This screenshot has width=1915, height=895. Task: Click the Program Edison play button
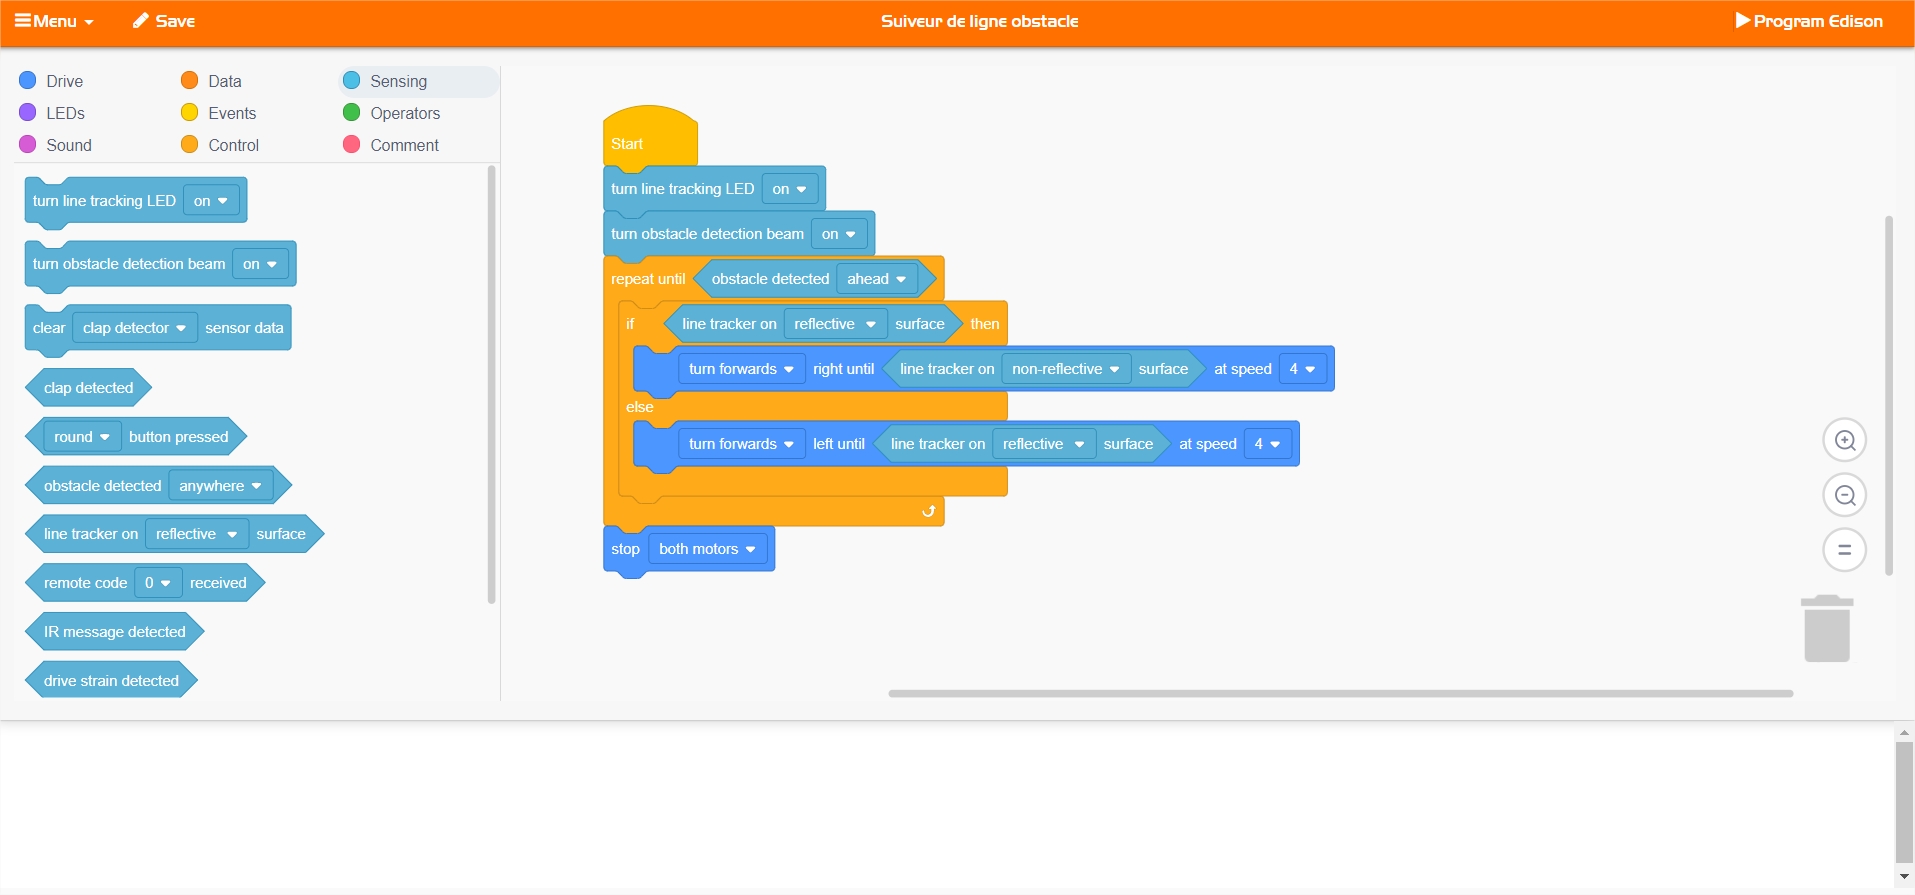point(1808,21)
